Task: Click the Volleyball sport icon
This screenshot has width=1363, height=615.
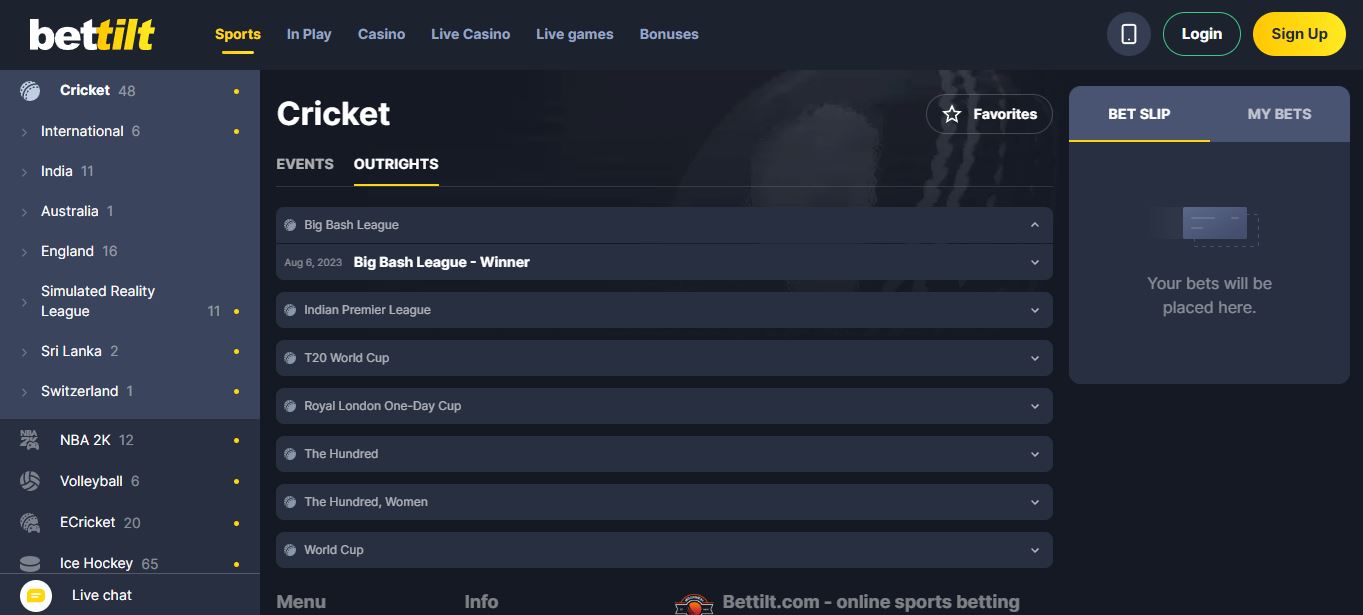Action: [30, 481]
